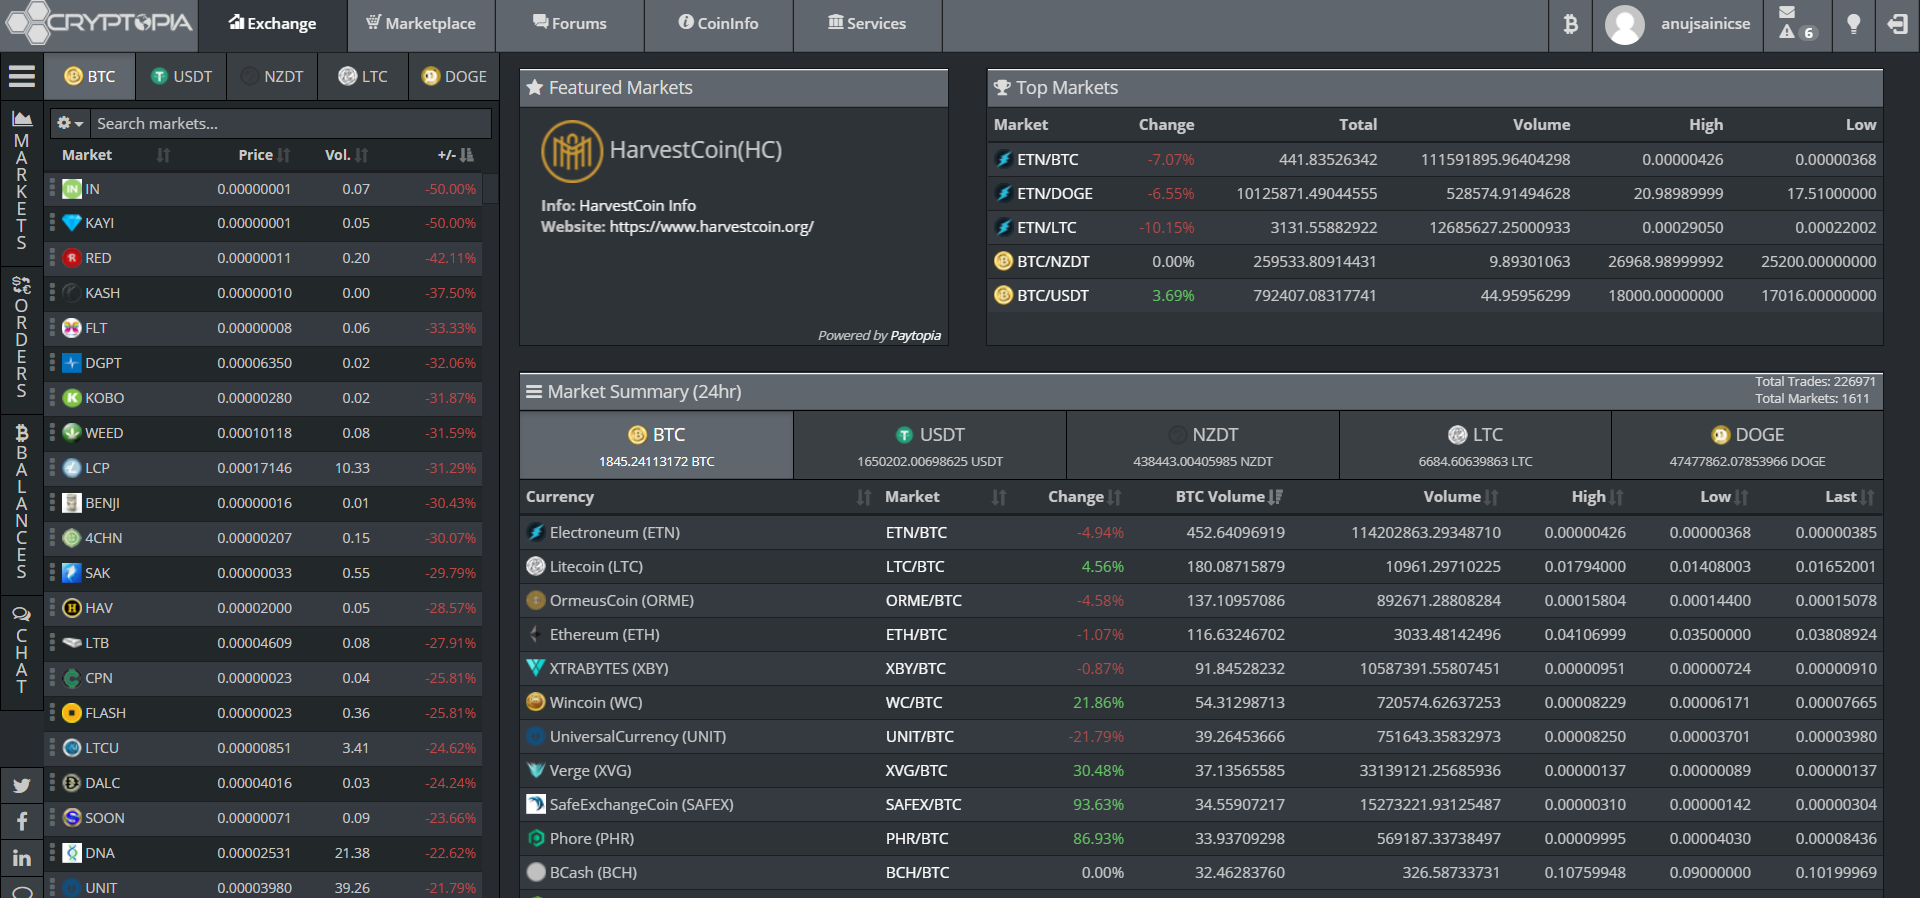The width and height of the screenshot is (1920, 898).
Task: Select Phore (PHR) row in summary
Action: coord(1201,838)
